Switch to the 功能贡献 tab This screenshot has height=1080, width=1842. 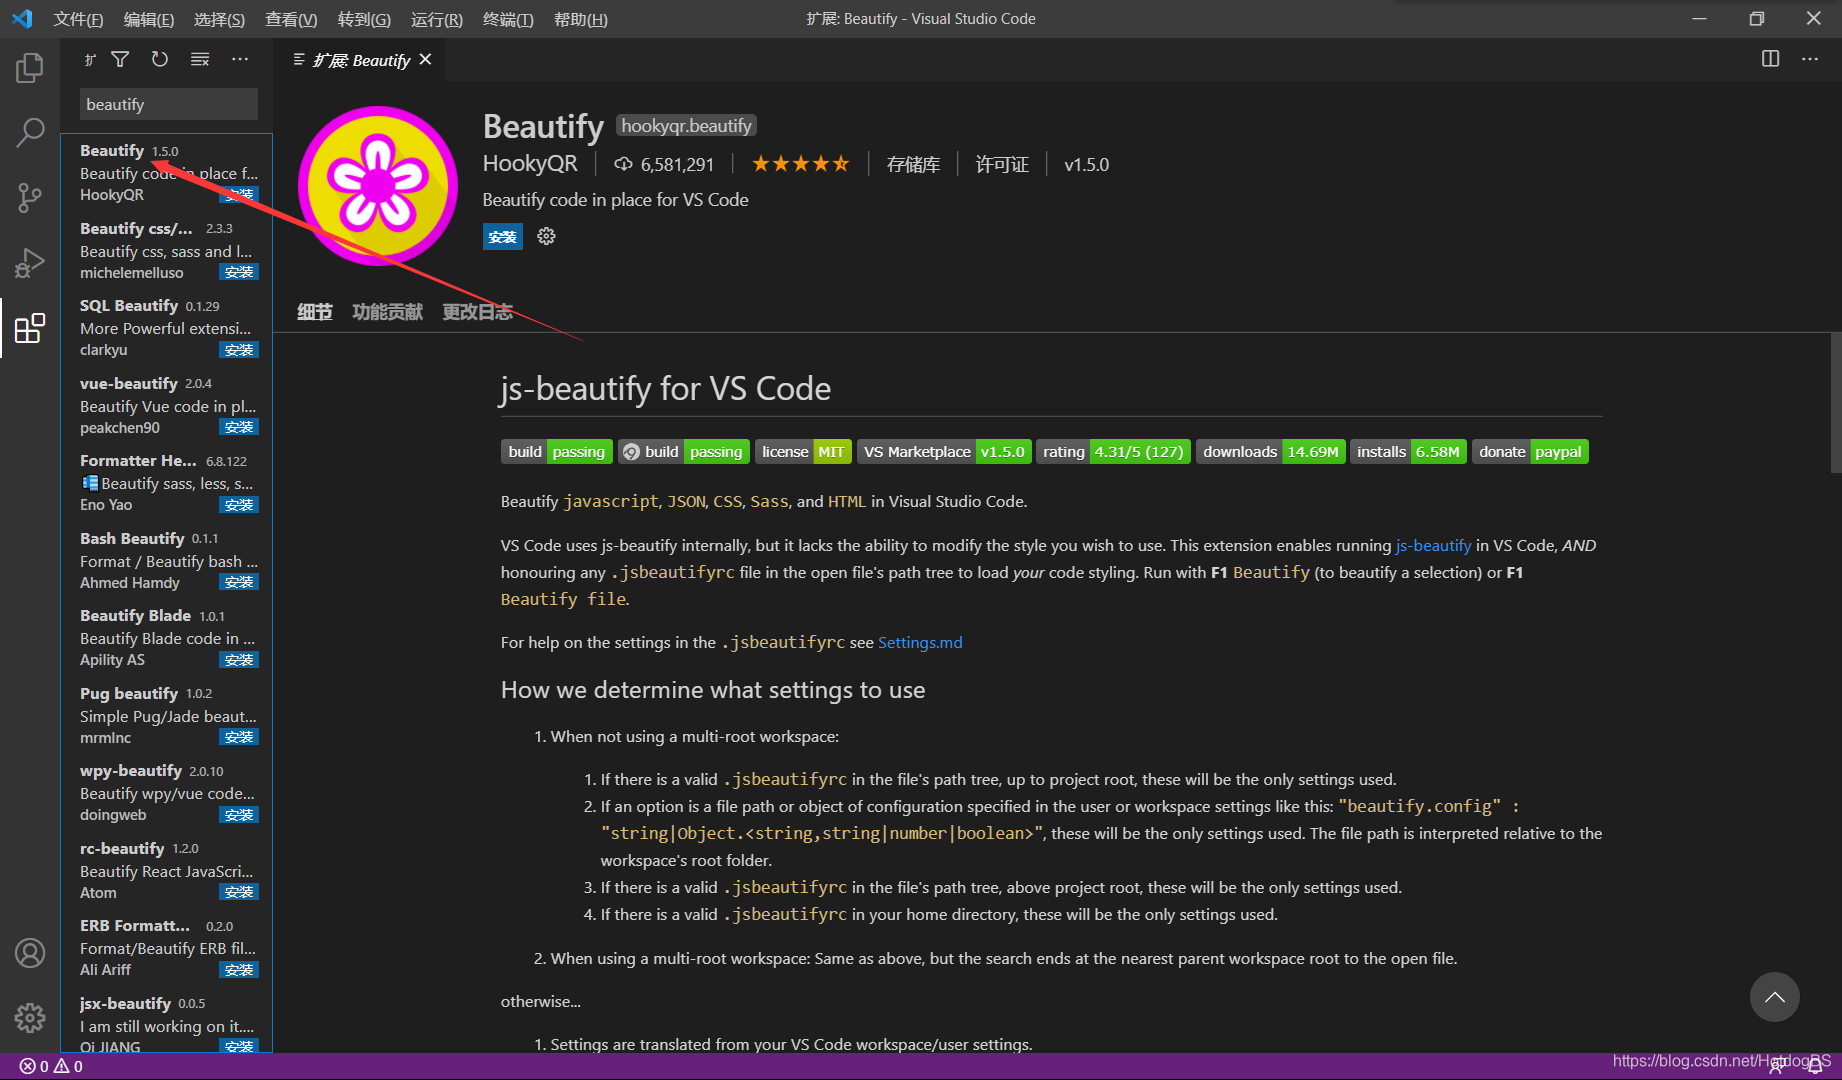pos(388,312)
